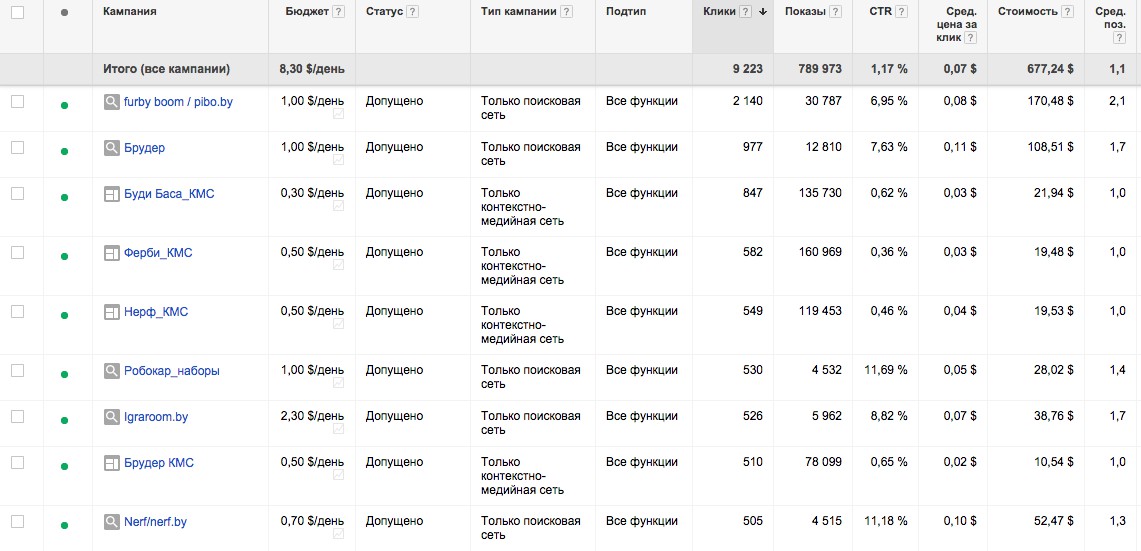Open the green status dot for Nerf/nerf.by

pos(65,526)
